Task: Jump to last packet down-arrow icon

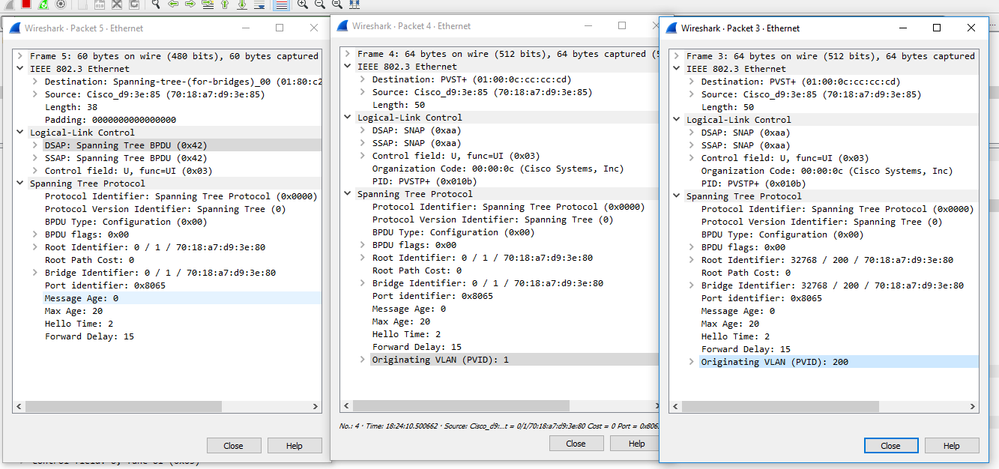Action: click(242, 4)
